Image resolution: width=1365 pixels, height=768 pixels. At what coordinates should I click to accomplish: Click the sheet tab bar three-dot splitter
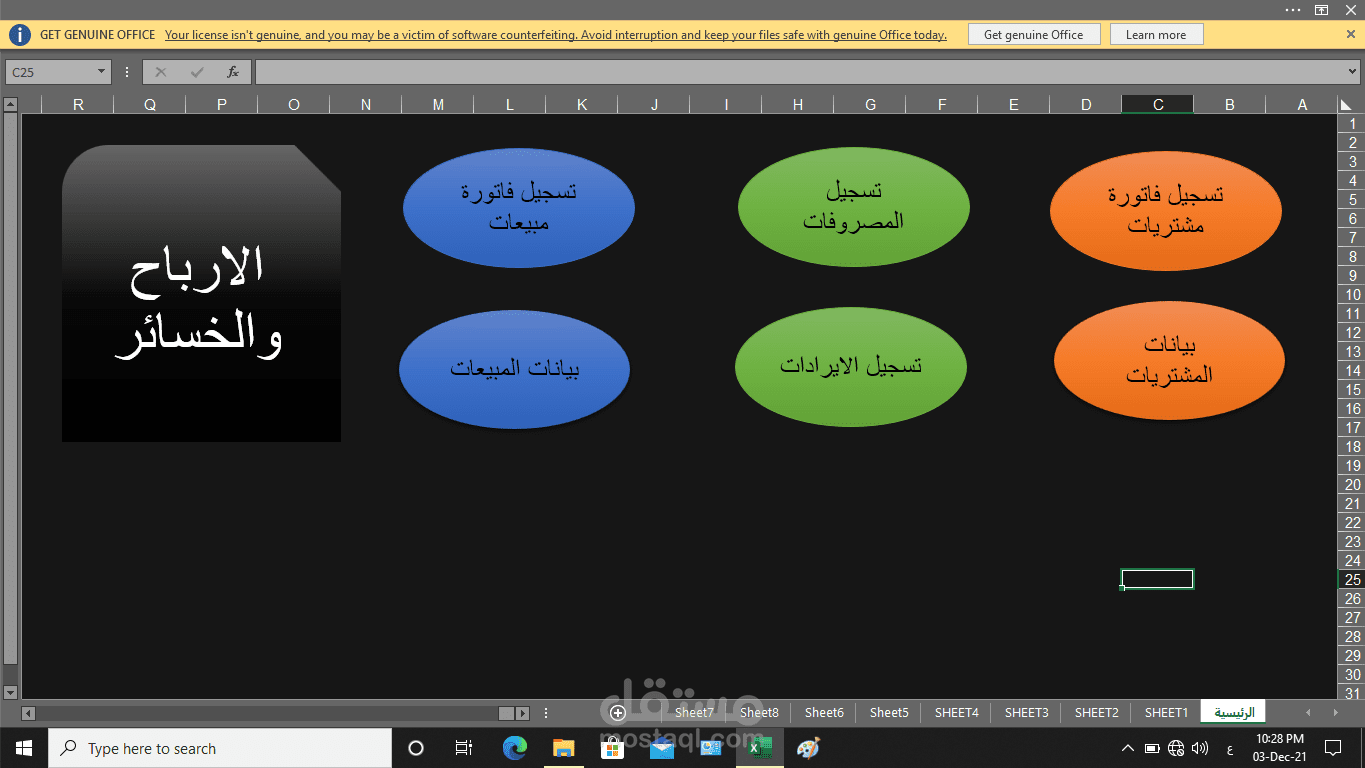[546, 713]
